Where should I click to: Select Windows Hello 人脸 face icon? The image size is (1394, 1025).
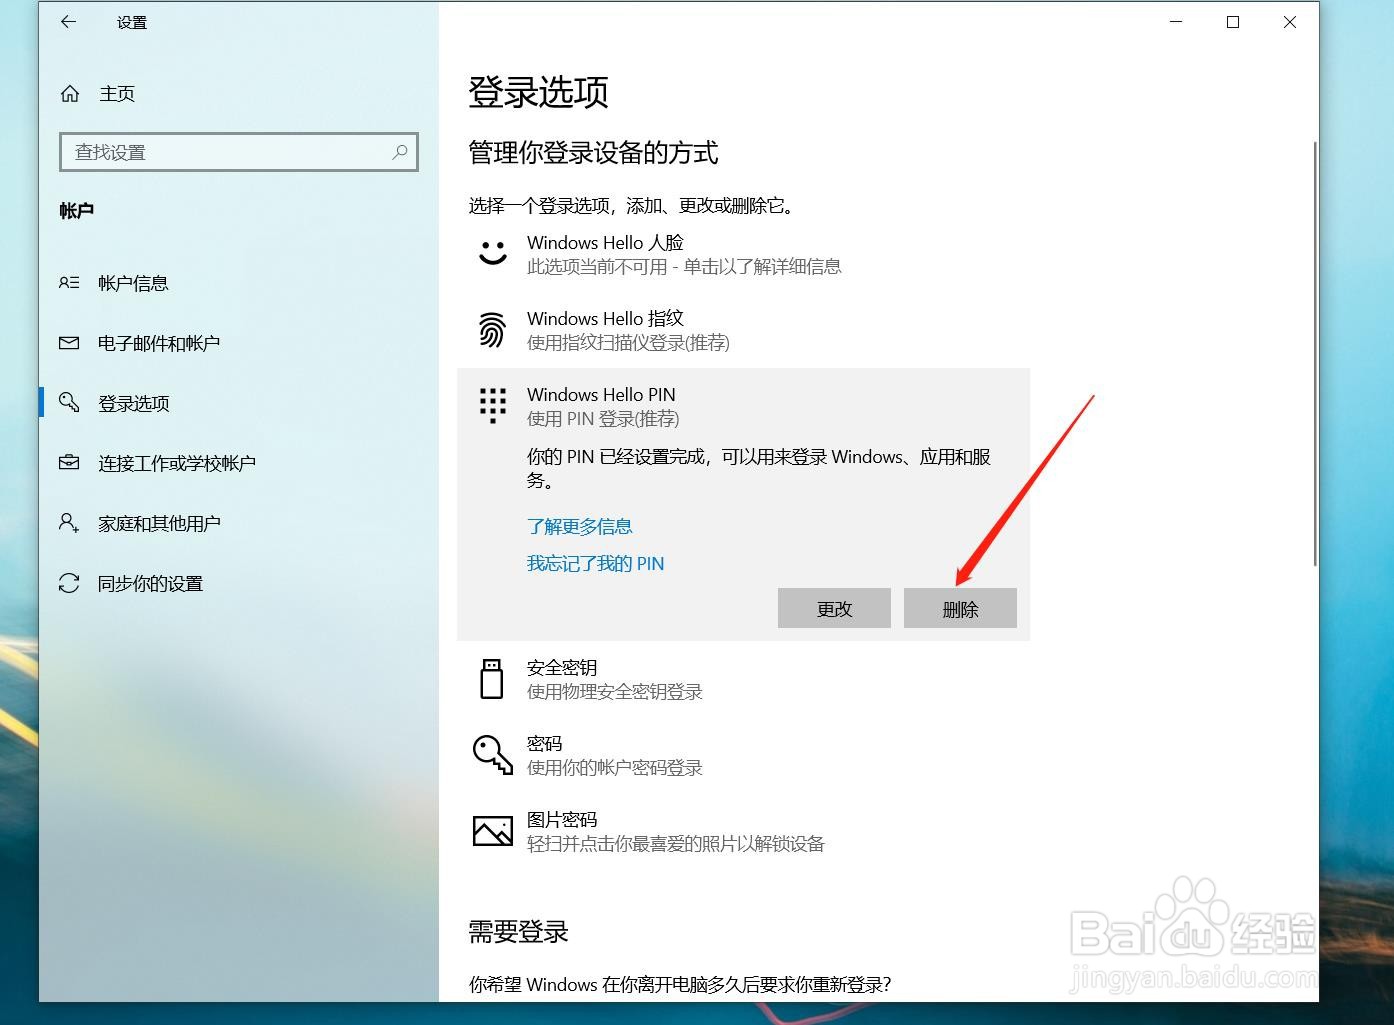coord(492,253)
